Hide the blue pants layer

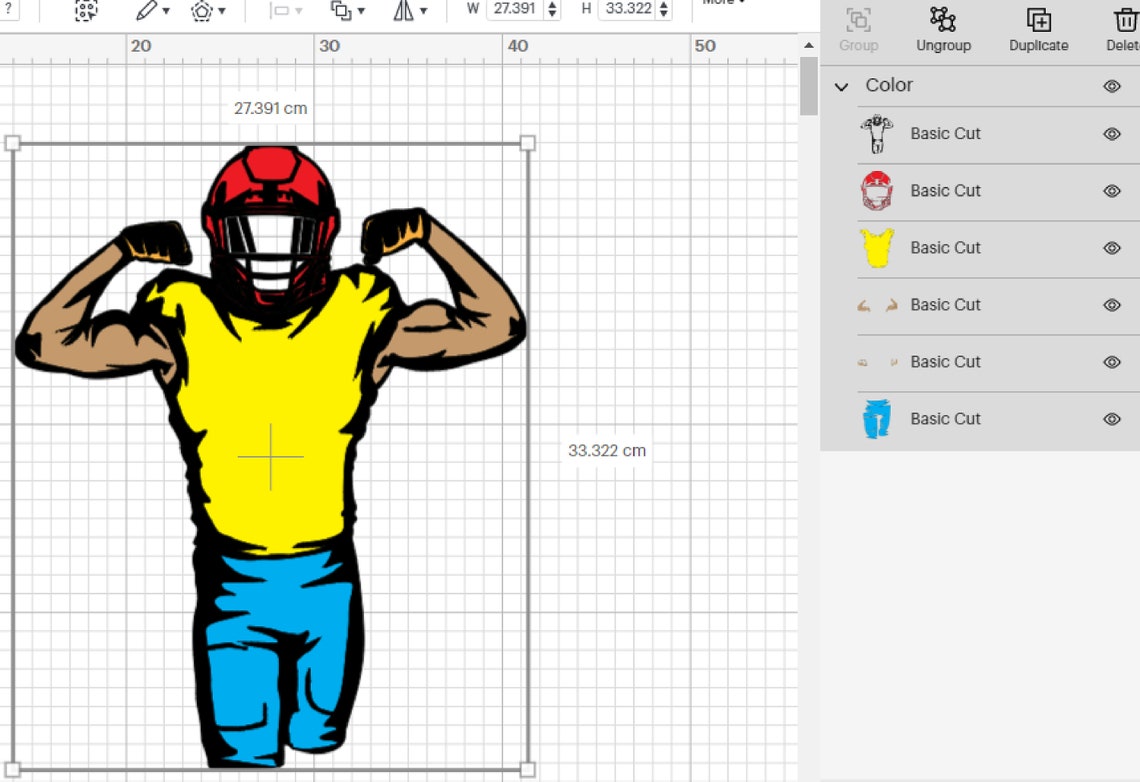pos(1112,419)
